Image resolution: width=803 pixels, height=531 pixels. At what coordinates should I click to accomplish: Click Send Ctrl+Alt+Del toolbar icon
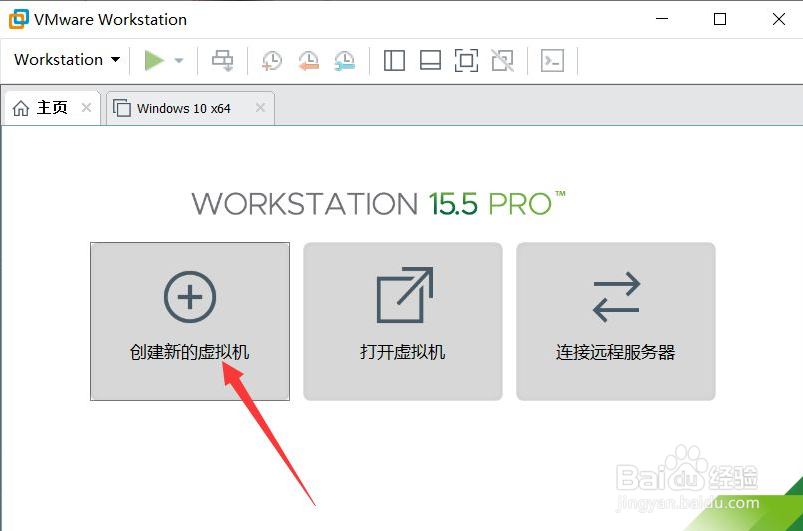pyautogui.click(x=223, y=60)
